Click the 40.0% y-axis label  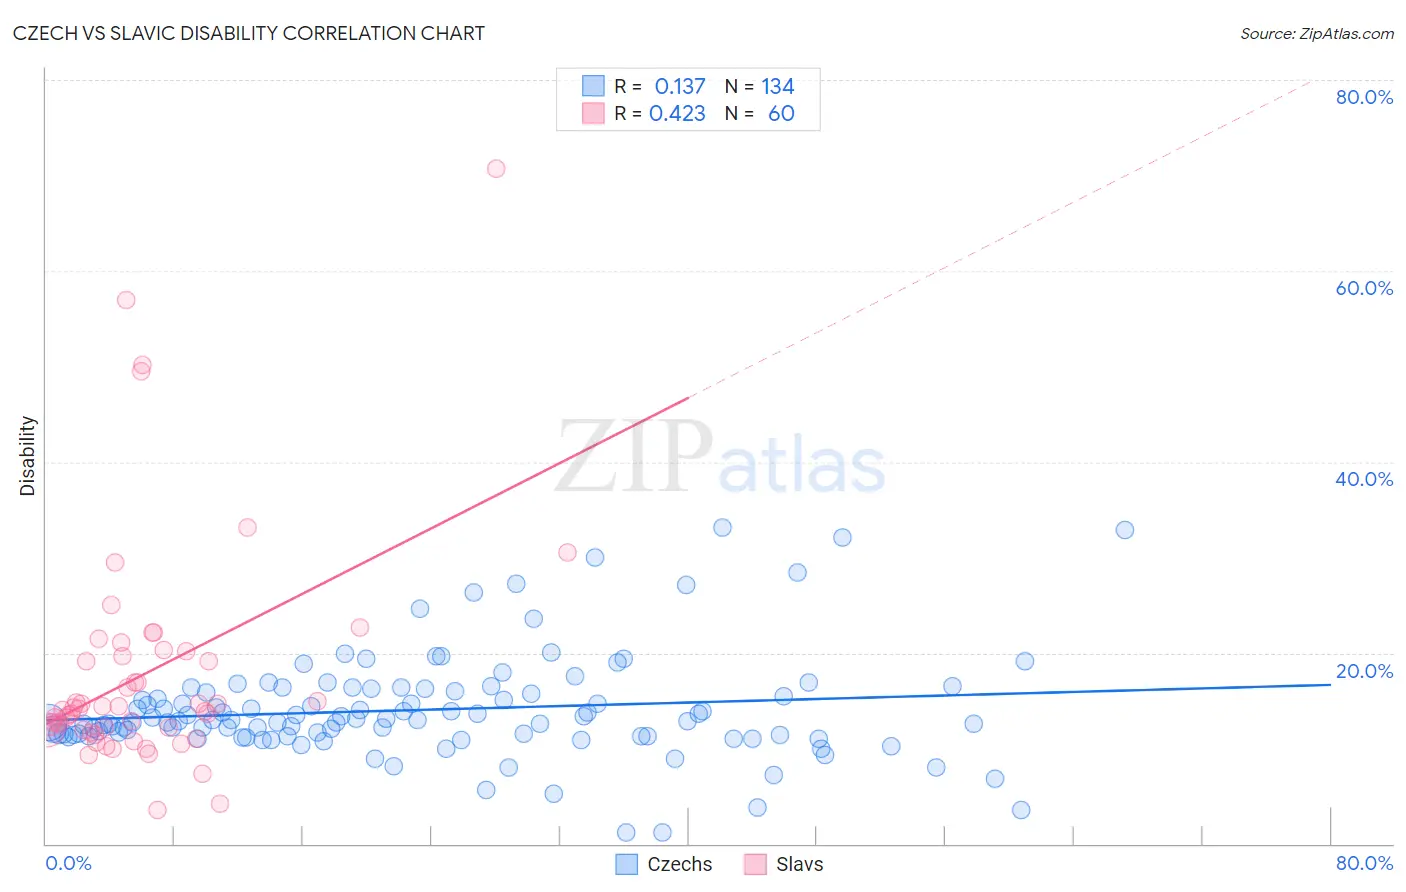point(1364,479)
